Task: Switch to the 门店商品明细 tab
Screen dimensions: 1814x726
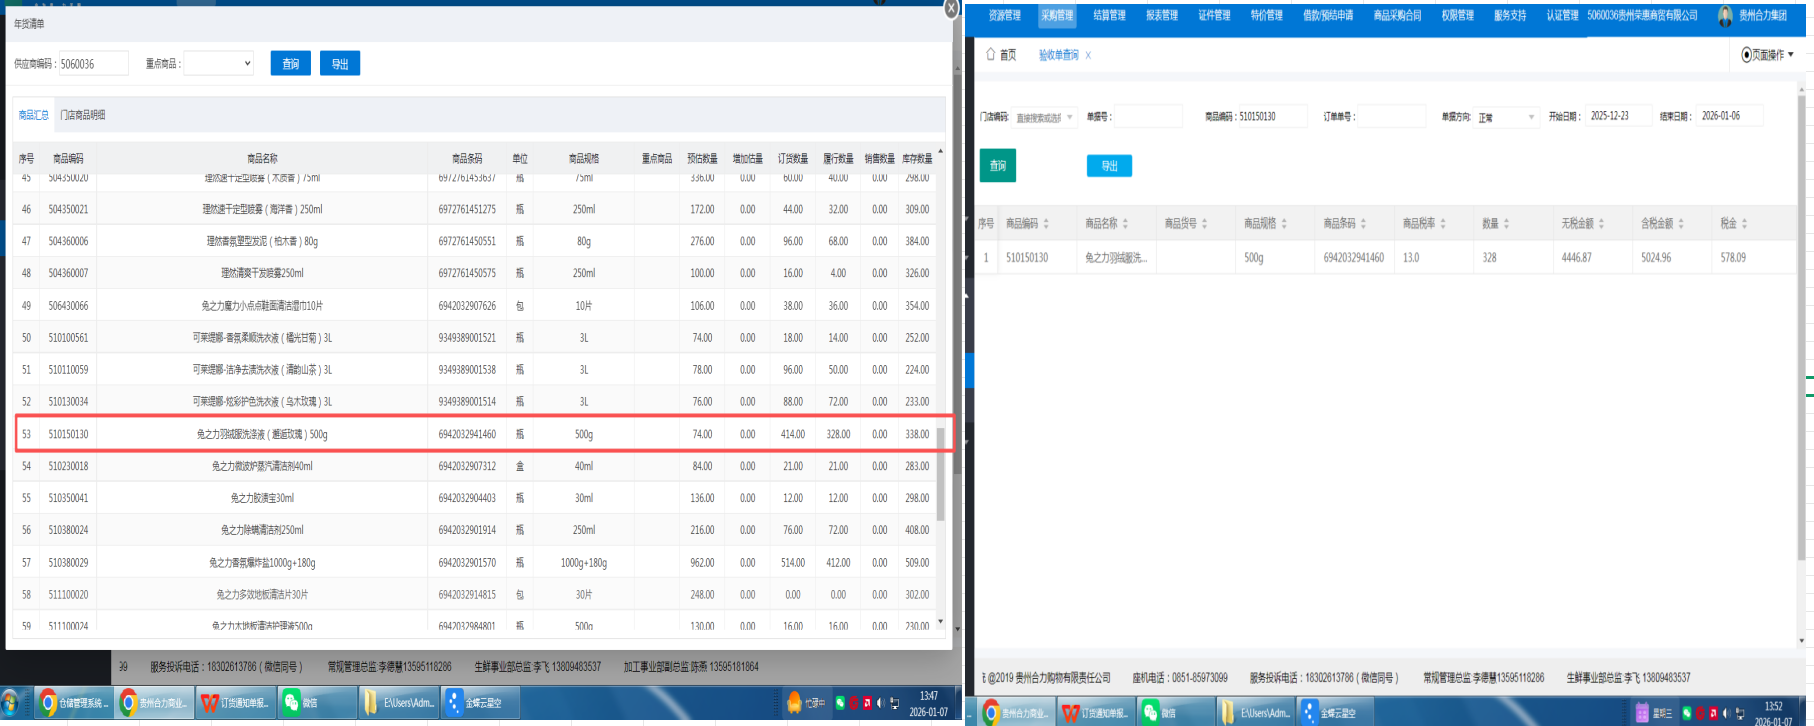Action: coord(83,115)
